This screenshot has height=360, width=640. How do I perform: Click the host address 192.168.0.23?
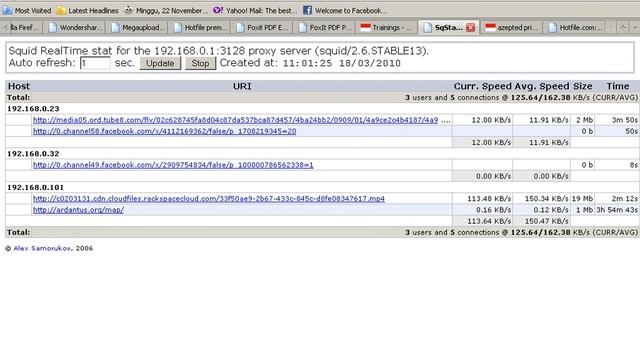pos(33,109)
